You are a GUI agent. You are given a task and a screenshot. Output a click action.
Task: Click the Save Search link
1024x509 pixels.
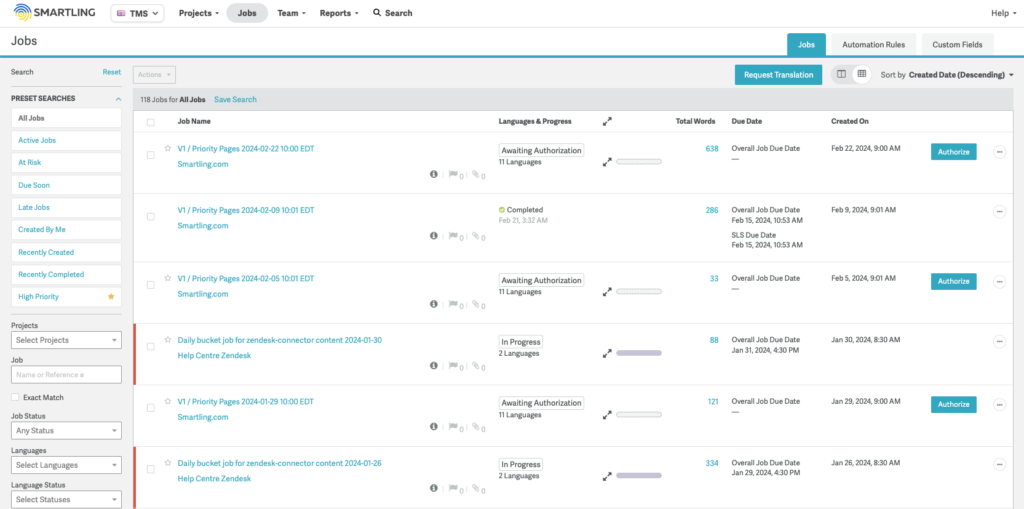235,100
